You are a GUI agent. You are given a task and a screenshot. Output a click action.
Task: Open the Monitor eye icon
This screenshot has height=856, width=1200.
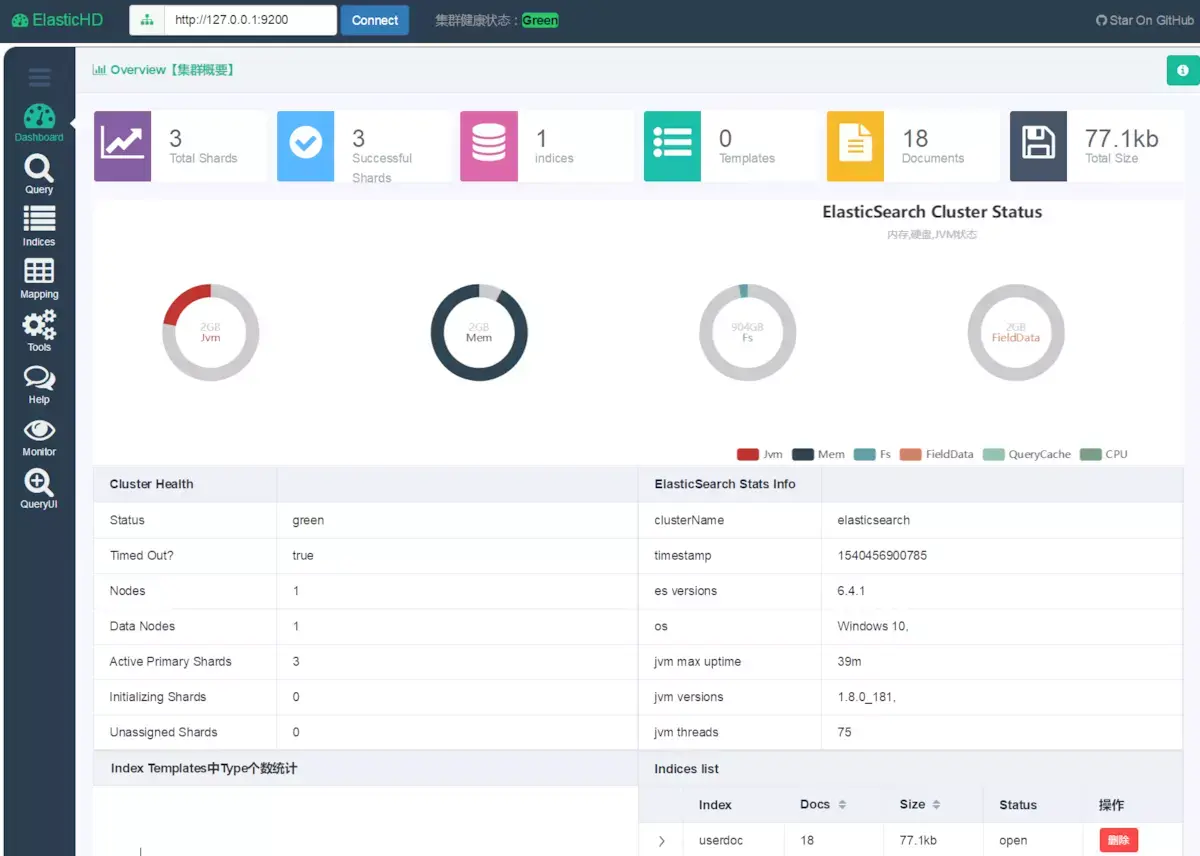pos(39,430)
